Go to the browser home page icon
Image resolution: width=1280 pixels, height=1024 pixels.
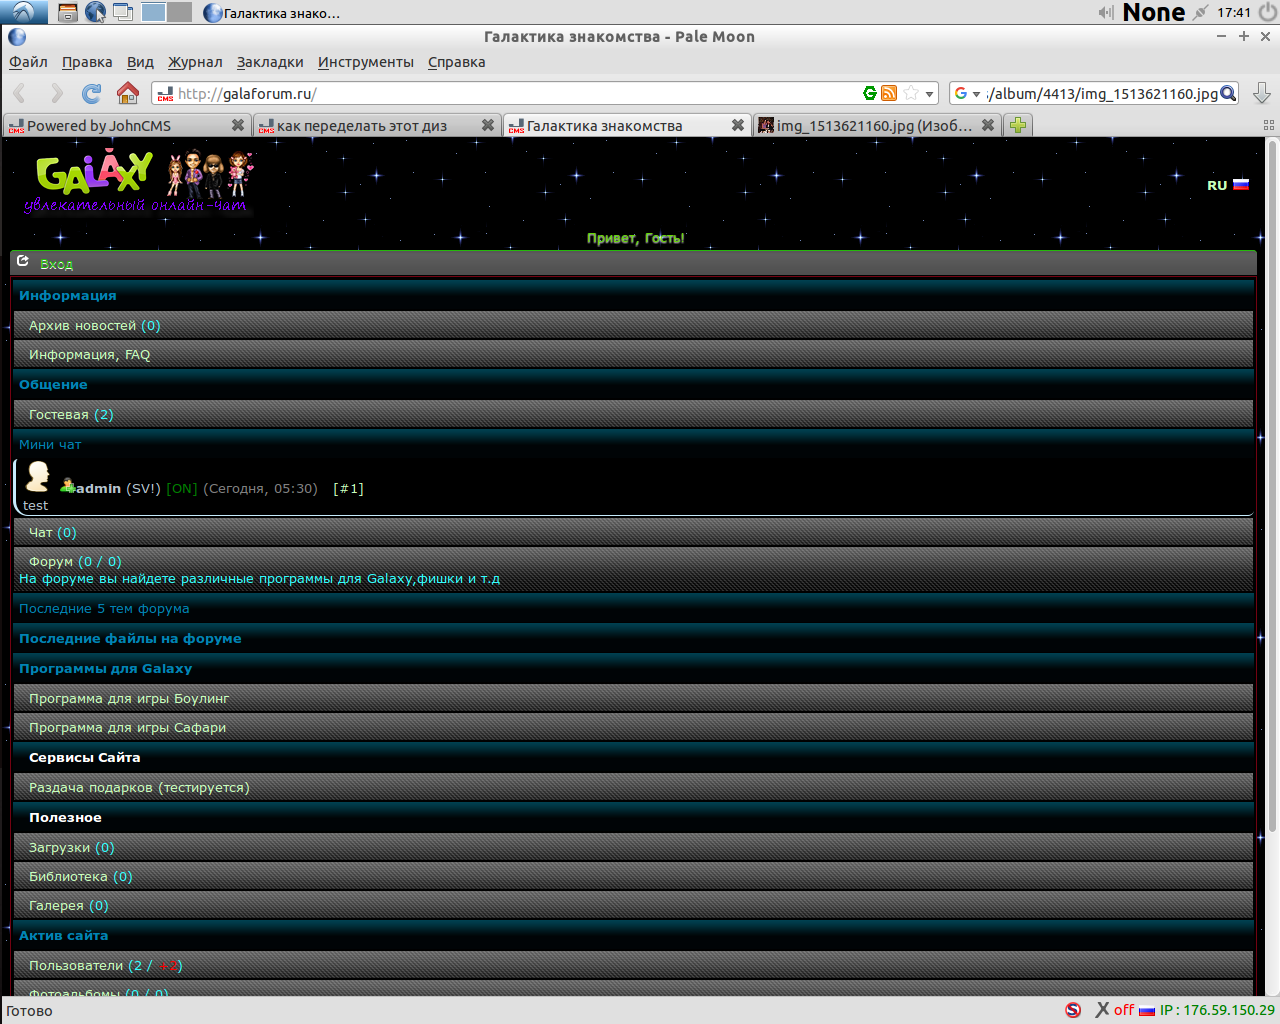128,94
